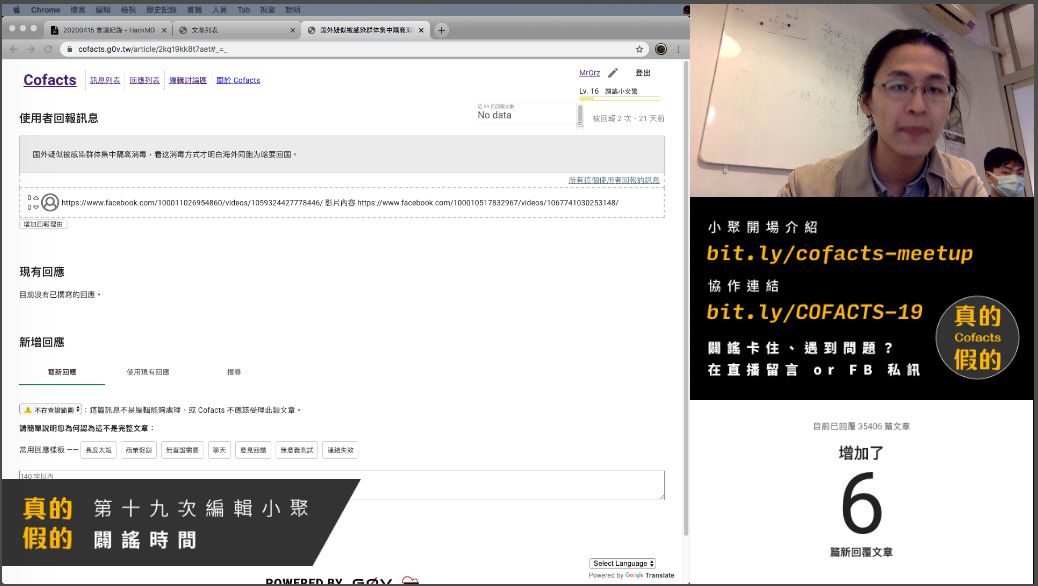This screenshot has width=1038, height=586.
Task: Switch to the HackMD browser tab
Action: click(x=109, y=30)
